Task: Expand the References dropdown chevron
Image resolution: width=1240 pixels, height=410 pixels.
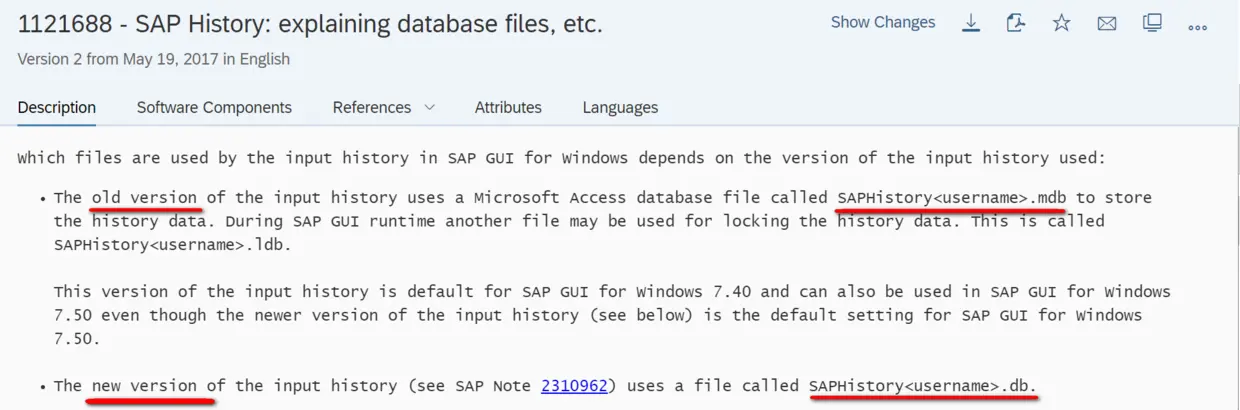Action: coord(430,107)
